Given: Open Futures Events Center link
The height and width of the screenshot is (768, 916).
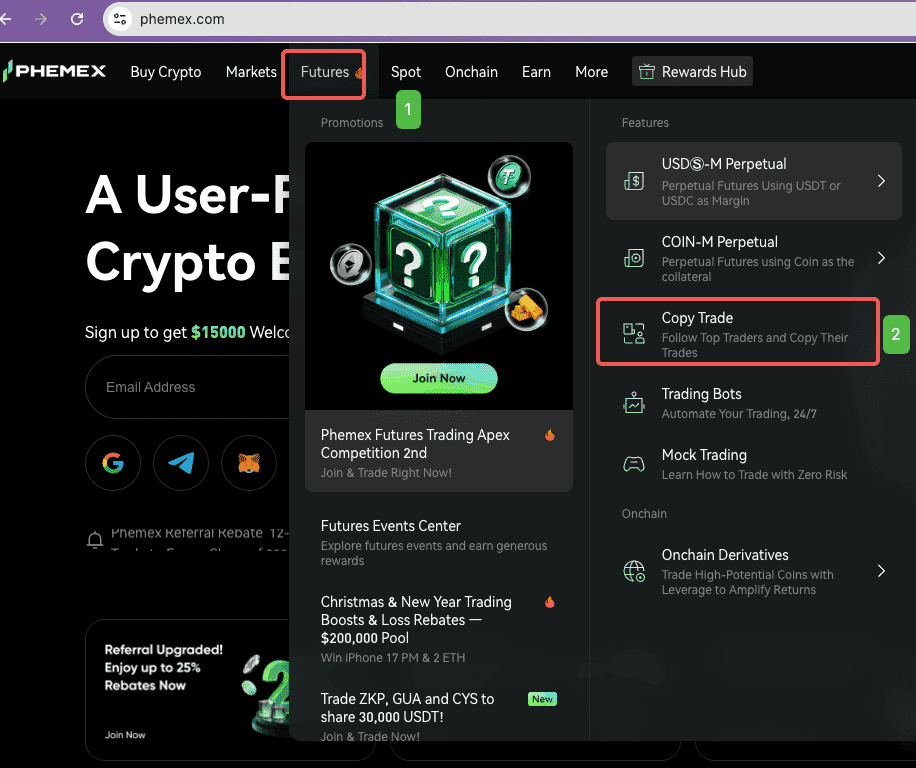Looking at the screenshot, I should point(391,526).
